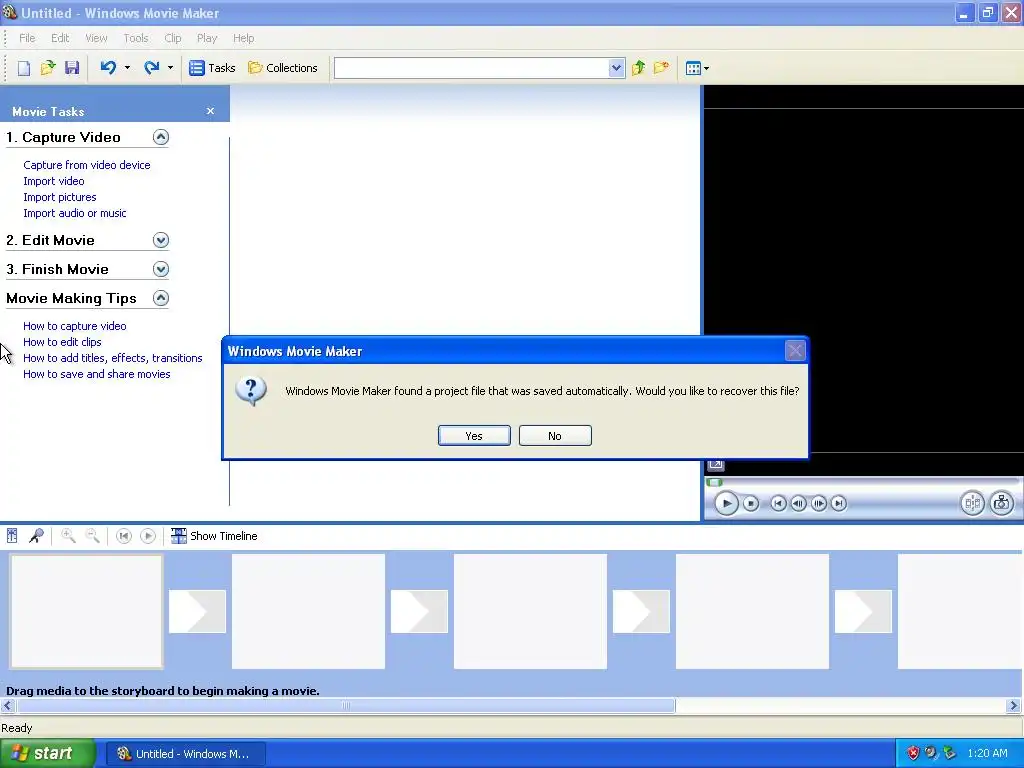Click the Play button in preview monitor
Screen dimensions: 1024x768
pyautogui.click(x=726, y=504)
